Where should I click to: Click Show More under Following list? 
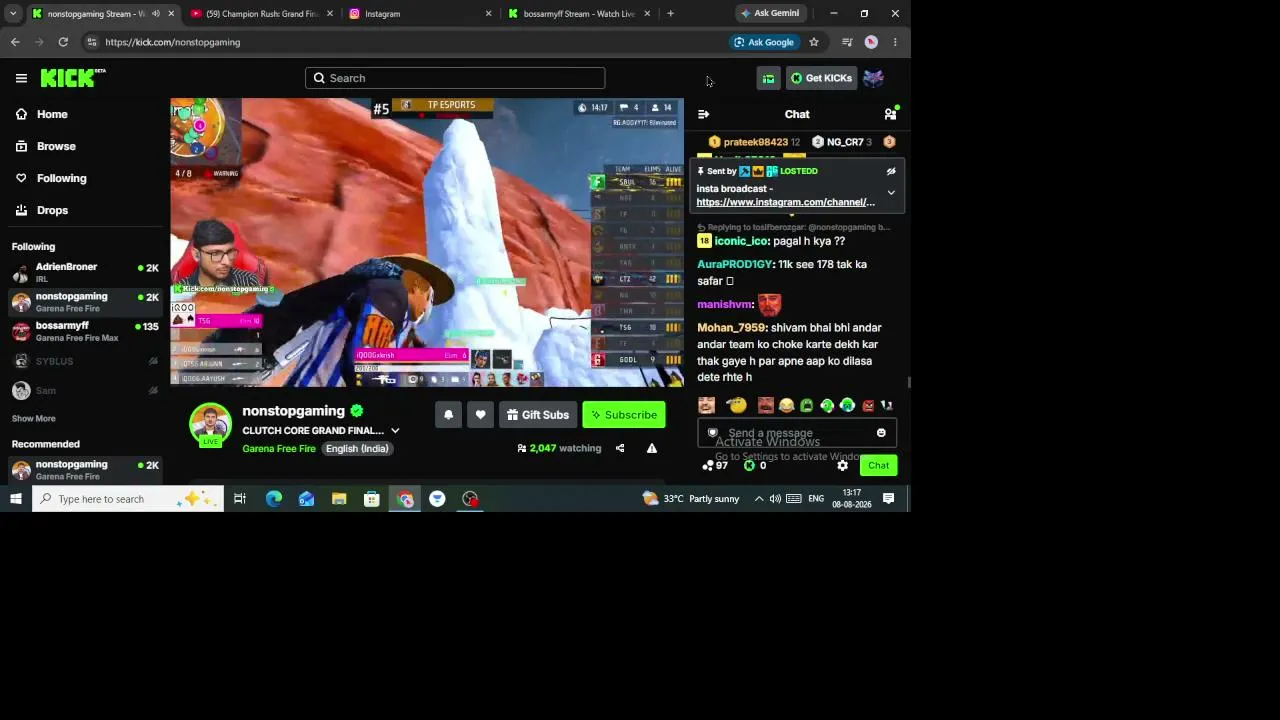[x=34, y=419]
